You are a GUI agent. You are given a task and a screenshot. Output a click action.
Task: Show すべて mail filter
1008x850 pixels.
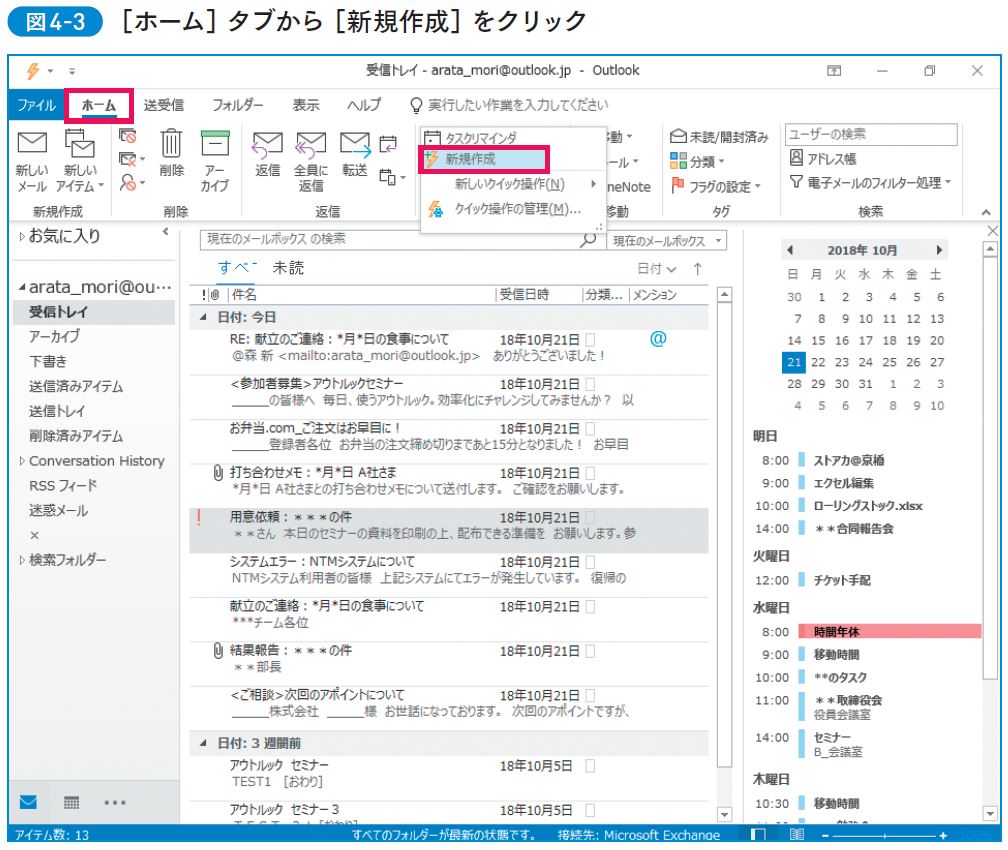point(237,267)
